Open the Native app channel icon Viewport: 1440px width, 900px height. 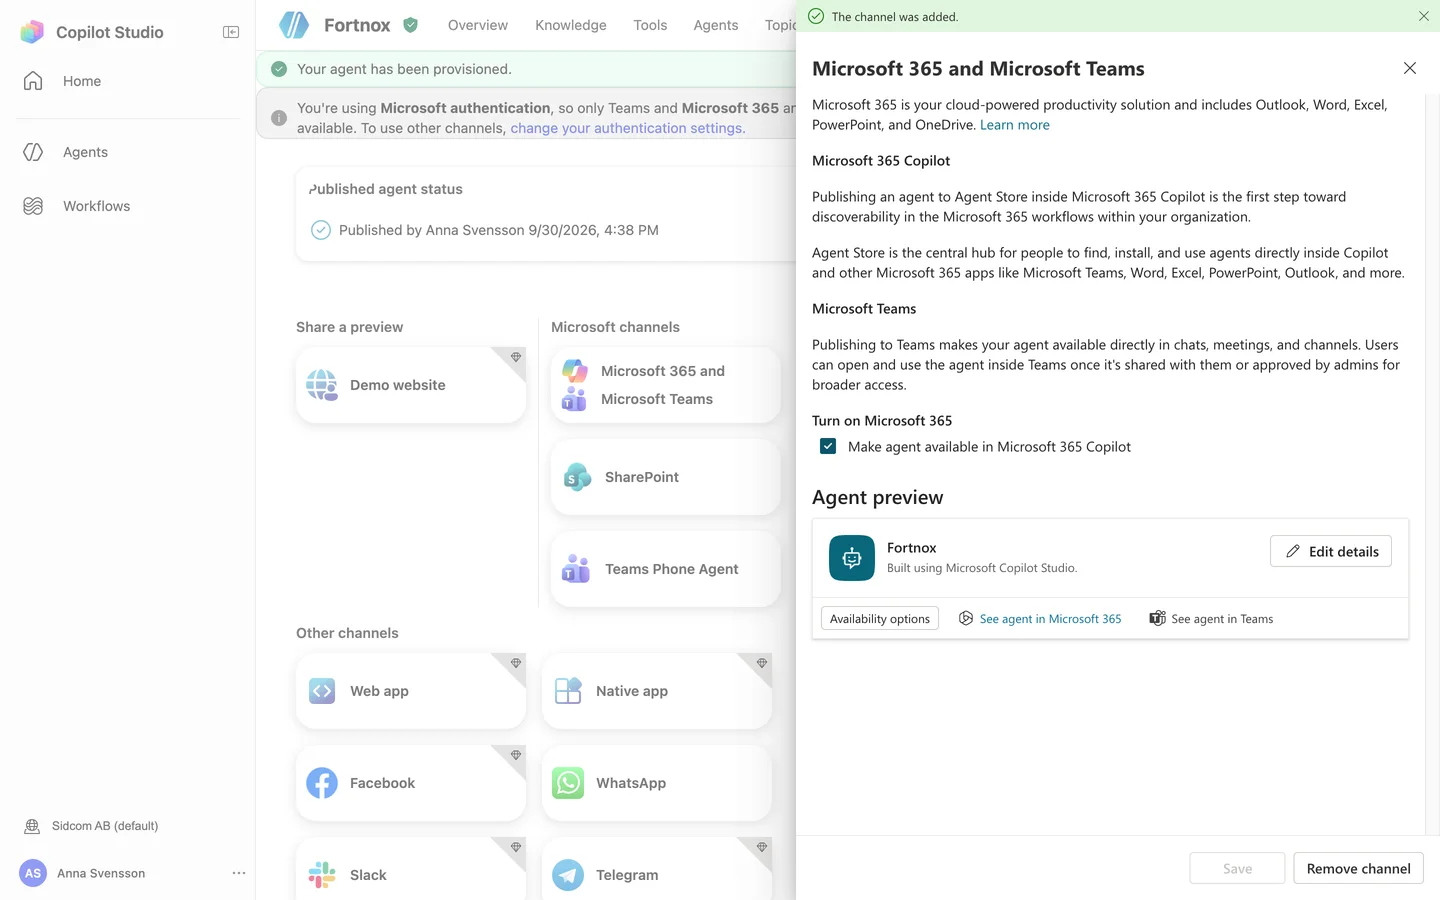[x=568, y=691]
